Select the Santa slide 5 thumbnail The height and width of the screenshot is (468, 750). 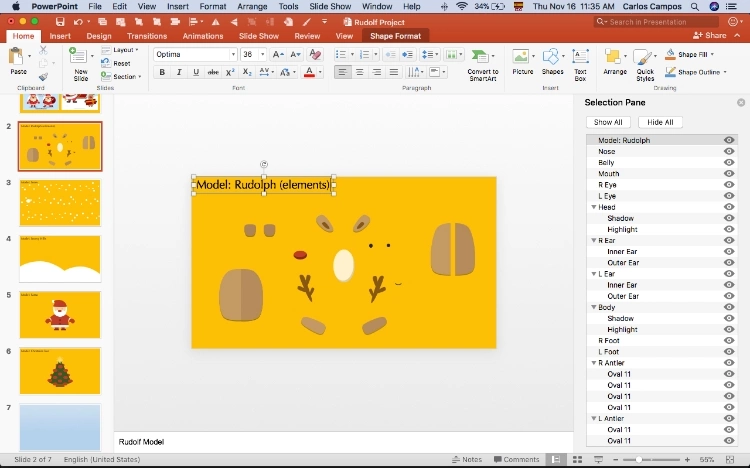pos(61,314)
